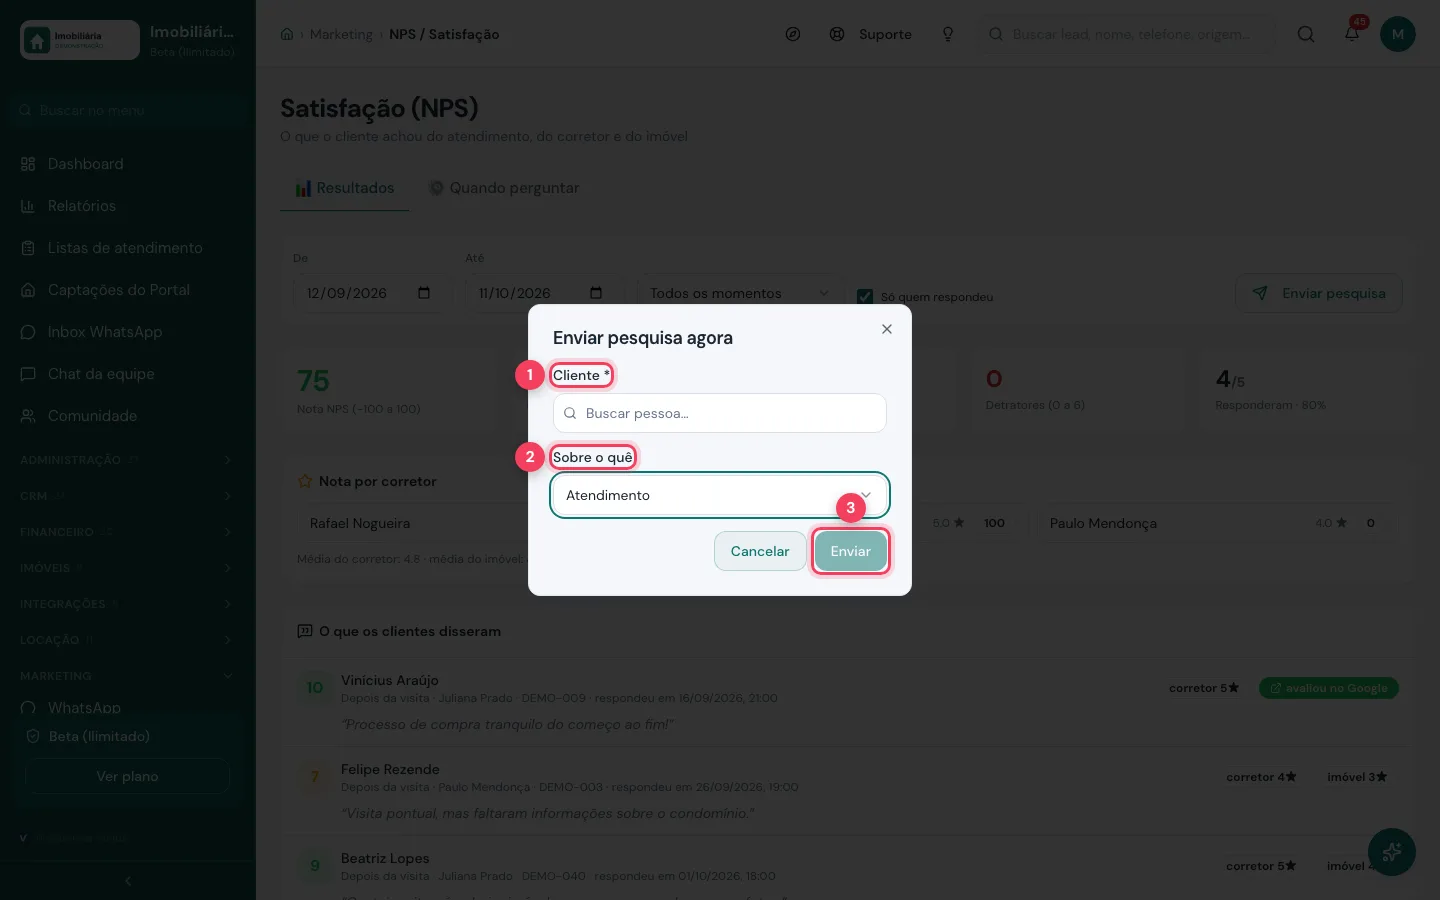This screenshot has height=900, width=1440.
Task: Collapse the Marketing sidebar section
Action: [x=128, y=676]
